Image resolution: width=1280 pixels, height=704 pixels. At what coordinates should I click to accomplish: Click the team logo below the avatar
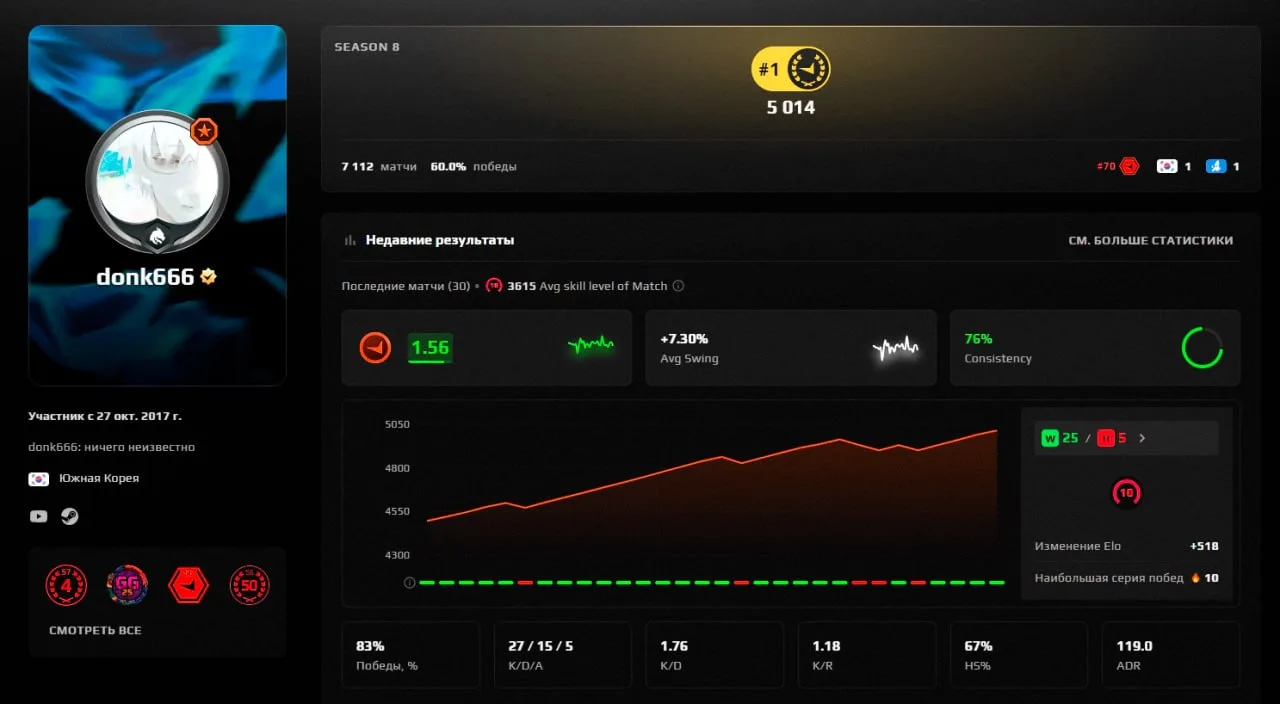coord(157,237)
